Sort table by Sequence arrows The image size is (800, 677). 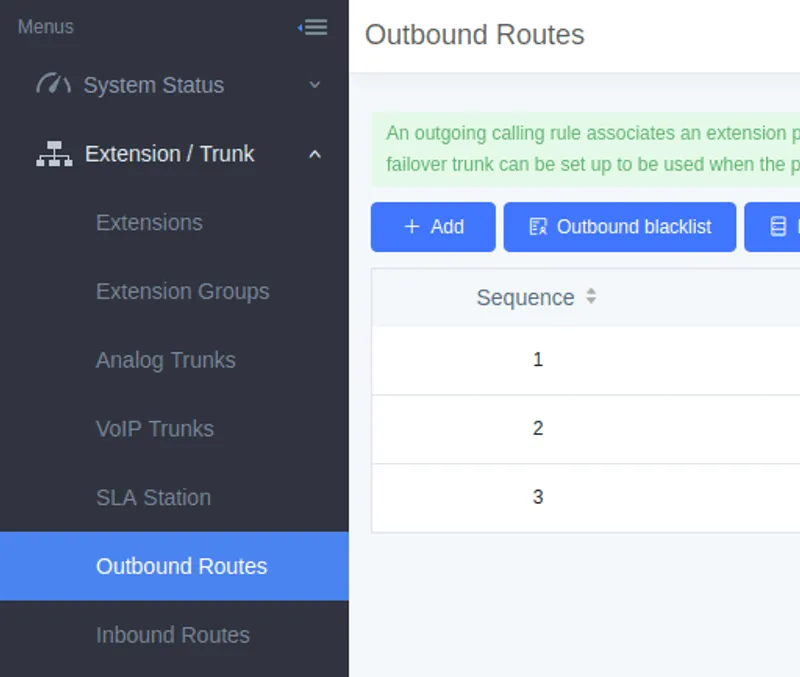point(591,297)
